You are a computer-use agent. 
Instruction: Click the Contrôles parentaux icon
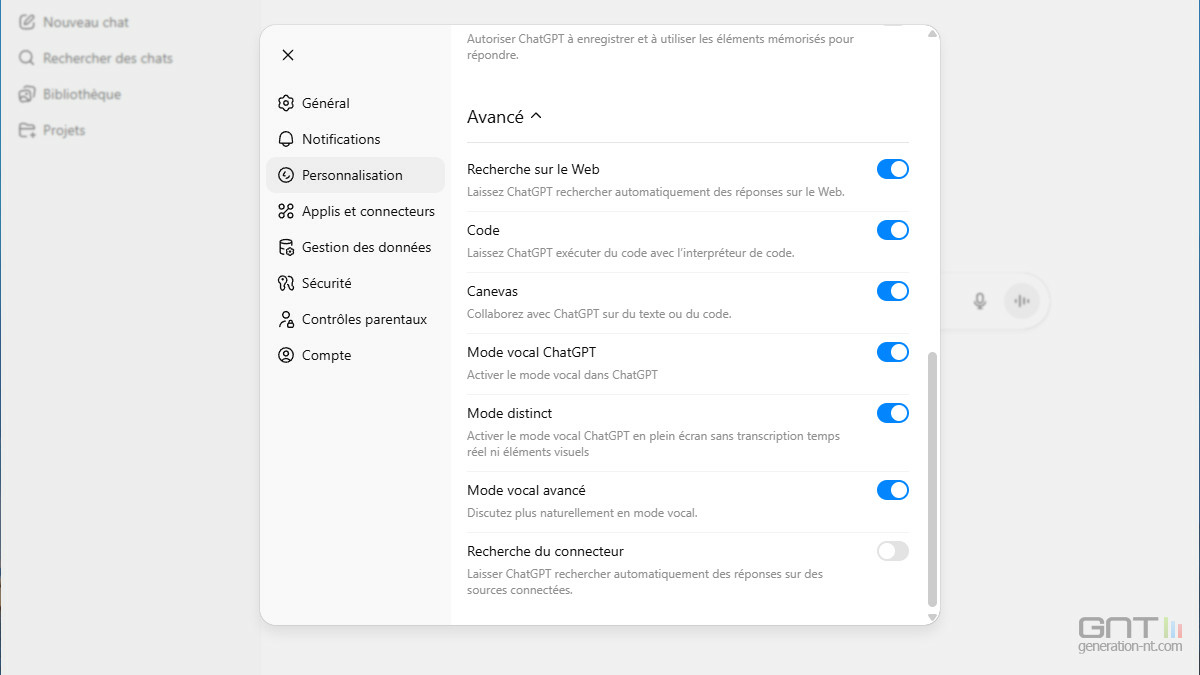tap(286, 319)
